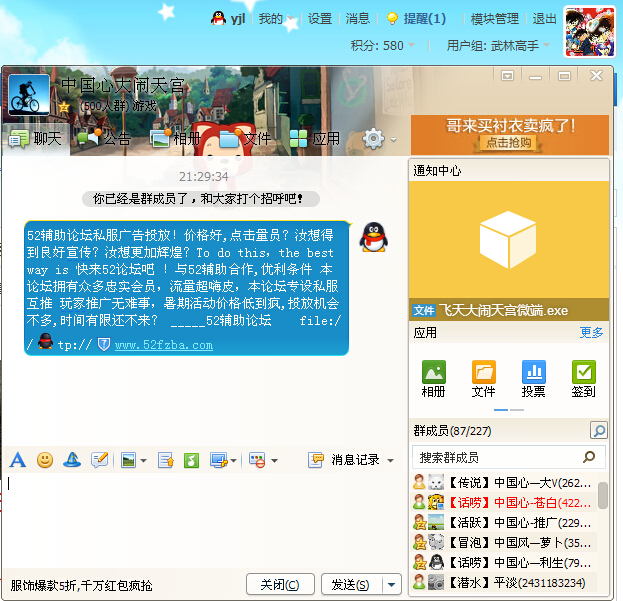Click the member search magnifier beside 群成员
The height and width of the screenshot is (601, 623).
(599, 430)
